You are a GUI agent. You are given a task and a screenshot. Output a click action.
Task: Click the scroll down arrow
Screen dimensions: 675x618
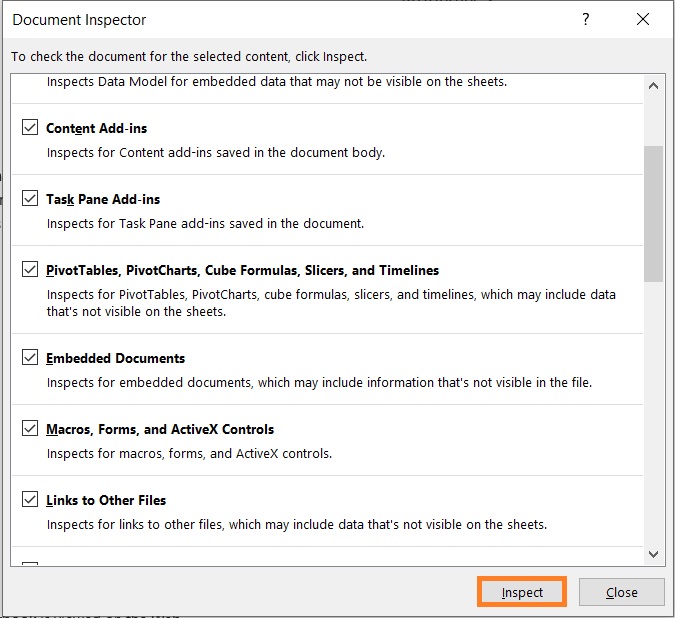tap(653, 554)
